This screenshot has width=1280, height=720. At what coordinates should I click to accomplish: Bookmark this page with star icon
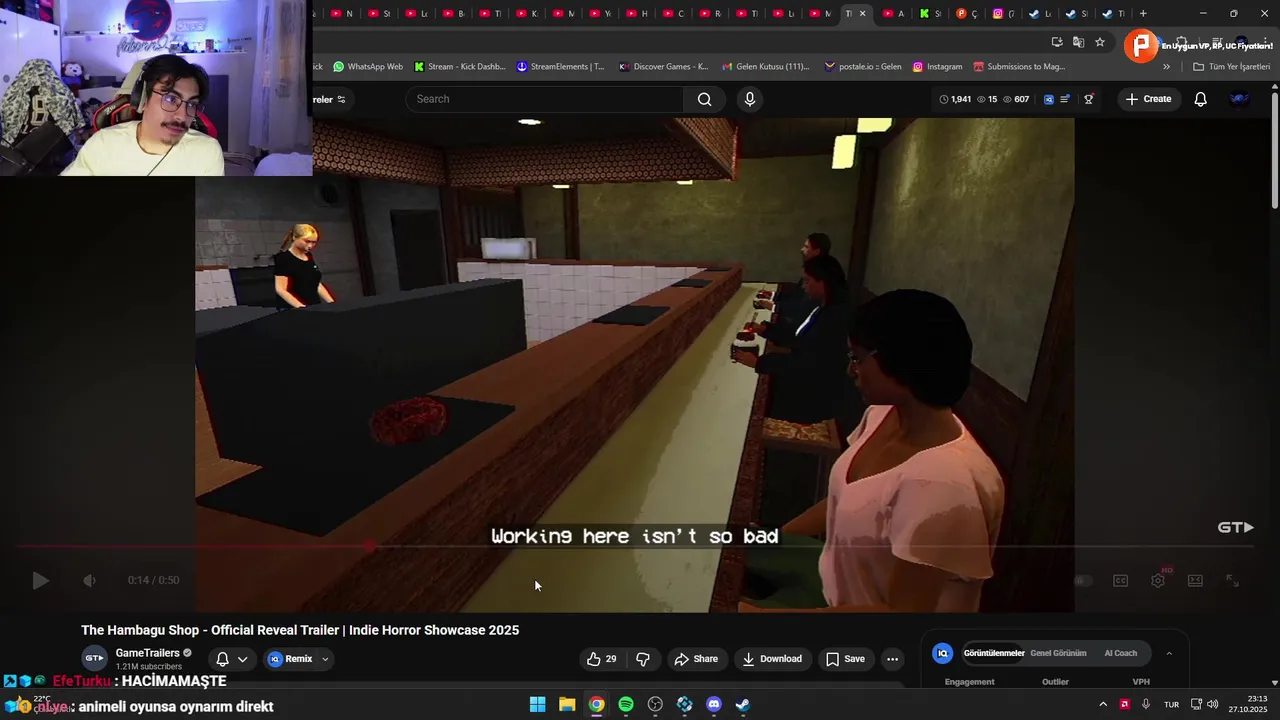(1100, 42)
